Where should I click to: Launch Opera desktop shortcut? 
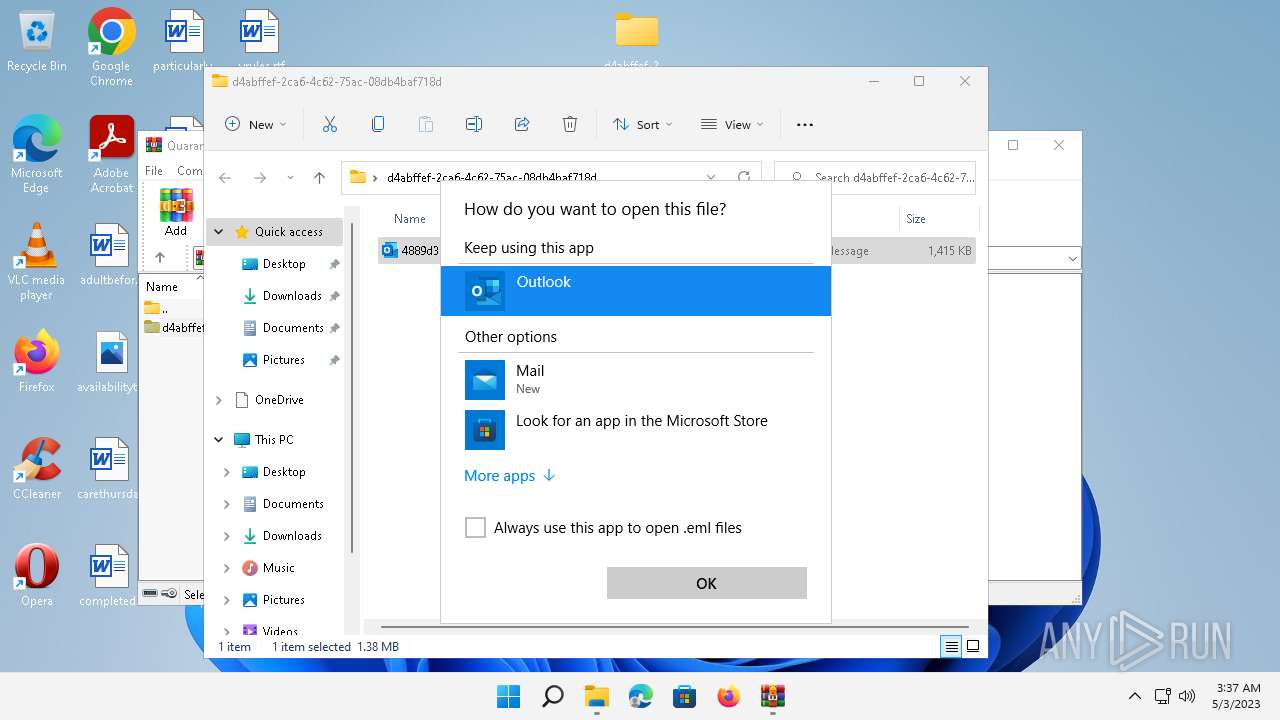tap(37, 575)
